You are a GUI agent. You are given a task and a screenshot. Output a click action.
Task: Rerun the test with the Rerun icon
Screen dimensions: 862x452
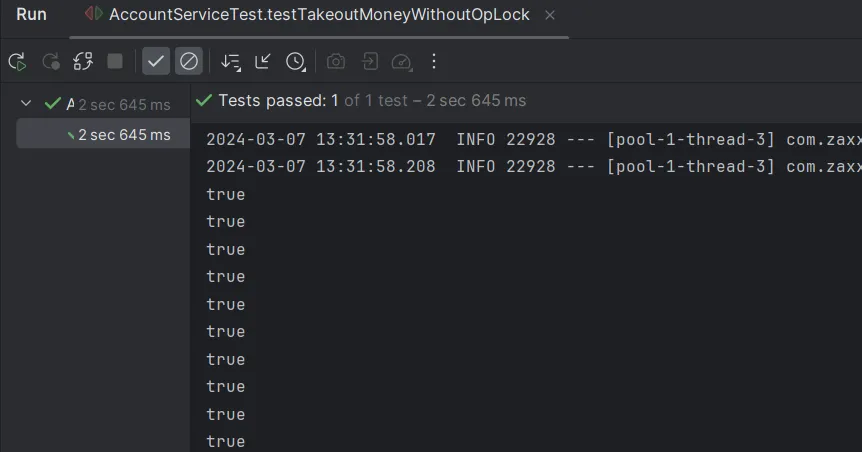point(17,62)
